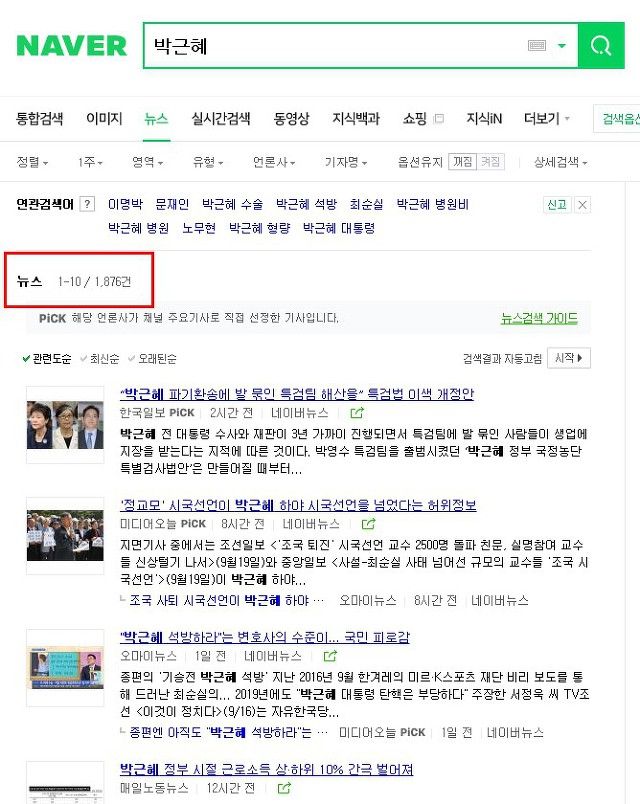The height and width of the screenshot is (804, 640).
Task: Open related article 종편엔 아직도
Action: 228,733
